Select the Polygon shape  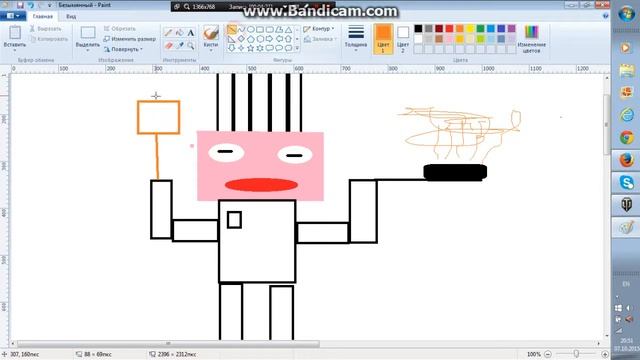pyautogui.click(x=279, y=29)
